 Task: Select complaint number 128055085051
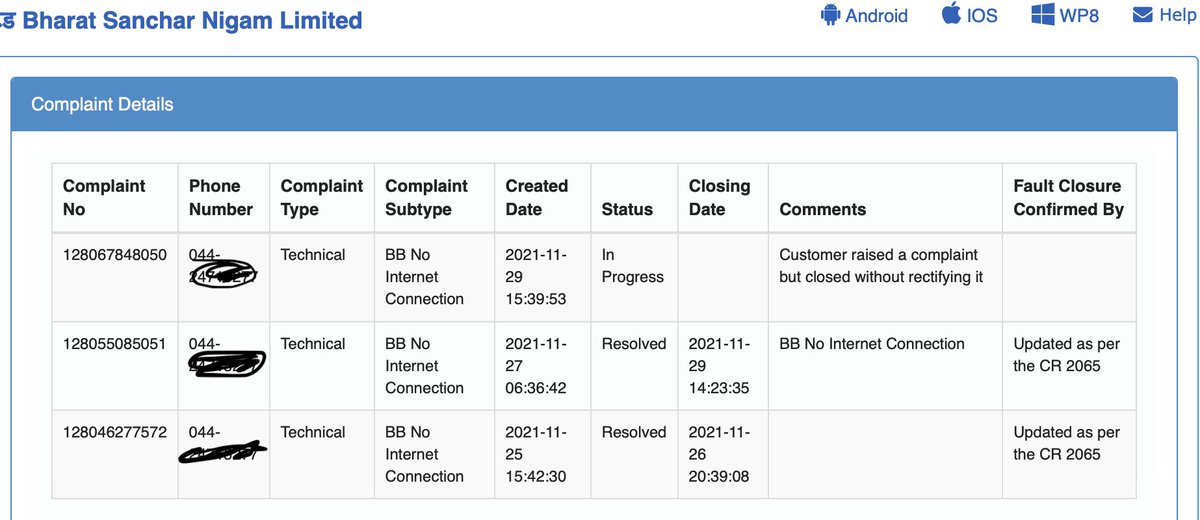pos(114,344)
